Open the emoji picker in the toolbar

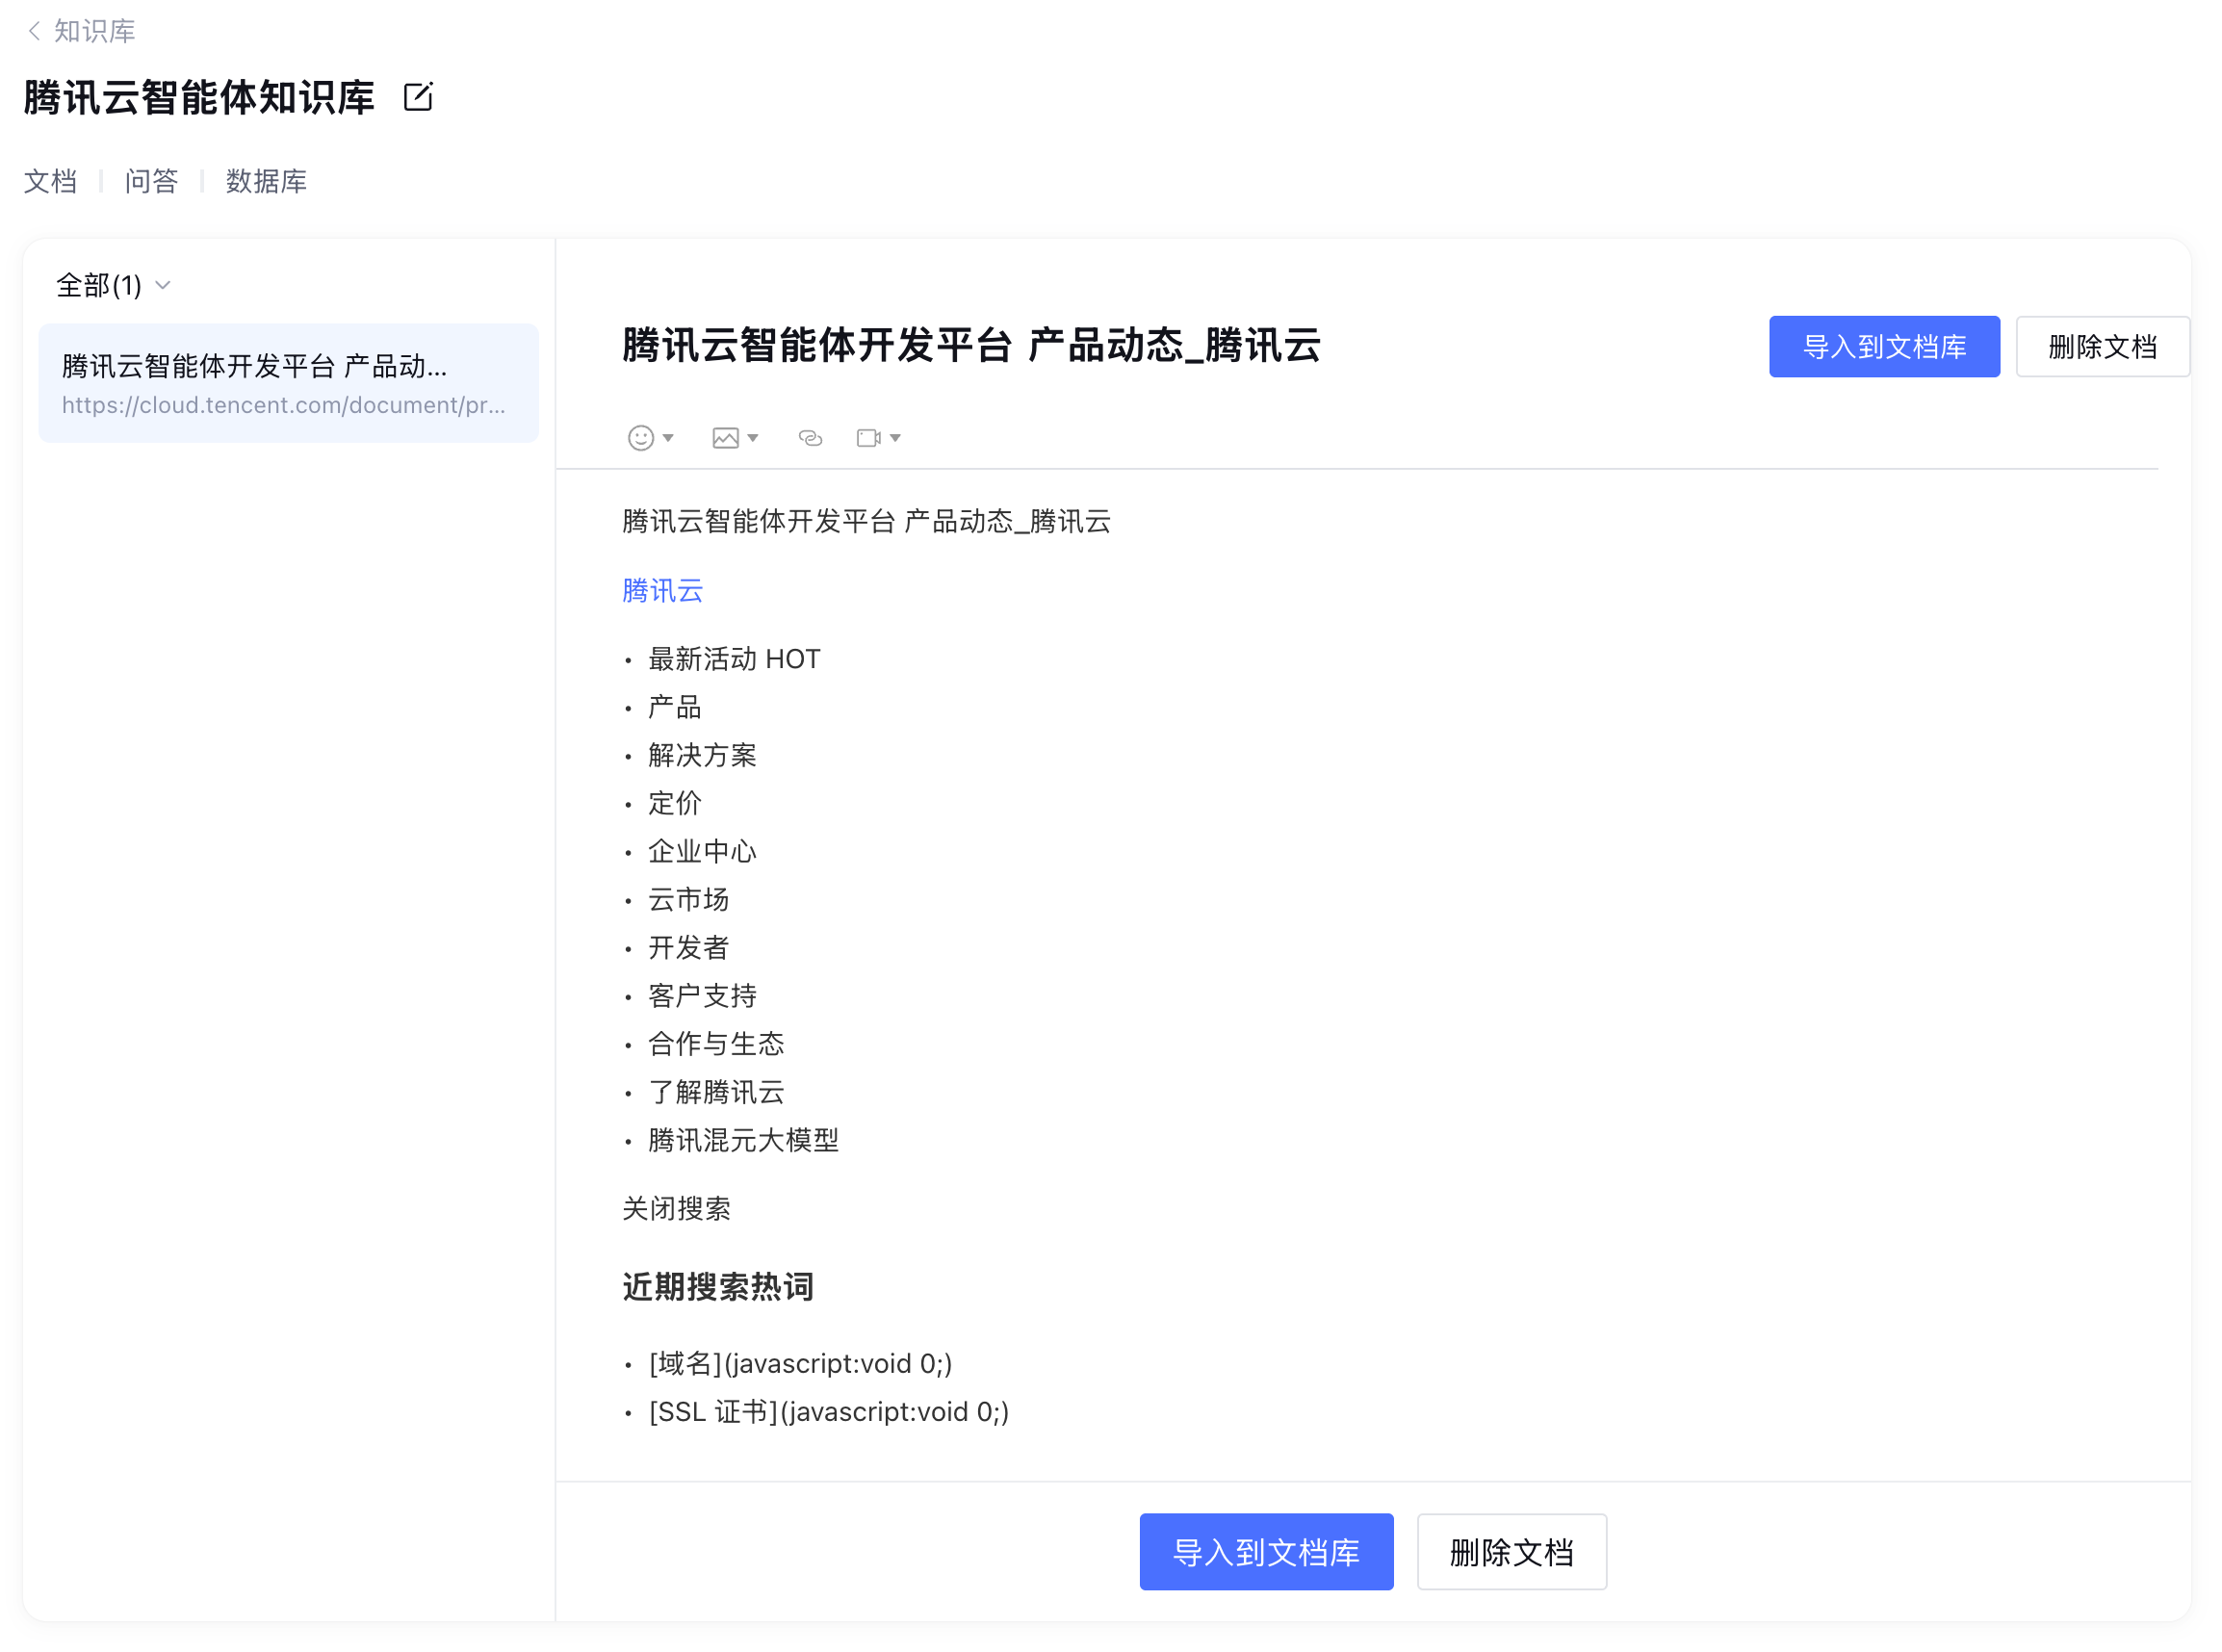pyautogui.click(x=640, y=438)
